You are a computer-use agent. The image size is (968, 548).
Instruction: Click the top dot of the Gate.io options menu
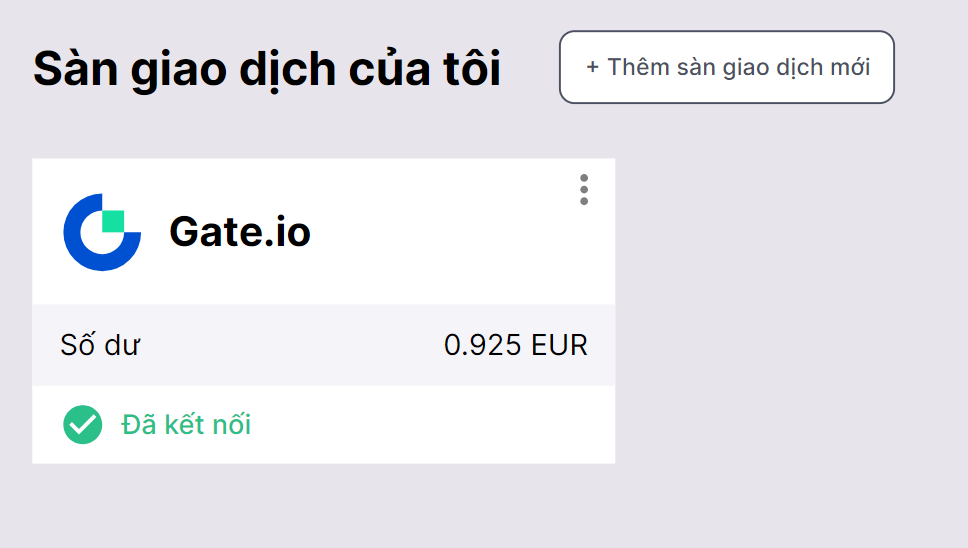584,178
